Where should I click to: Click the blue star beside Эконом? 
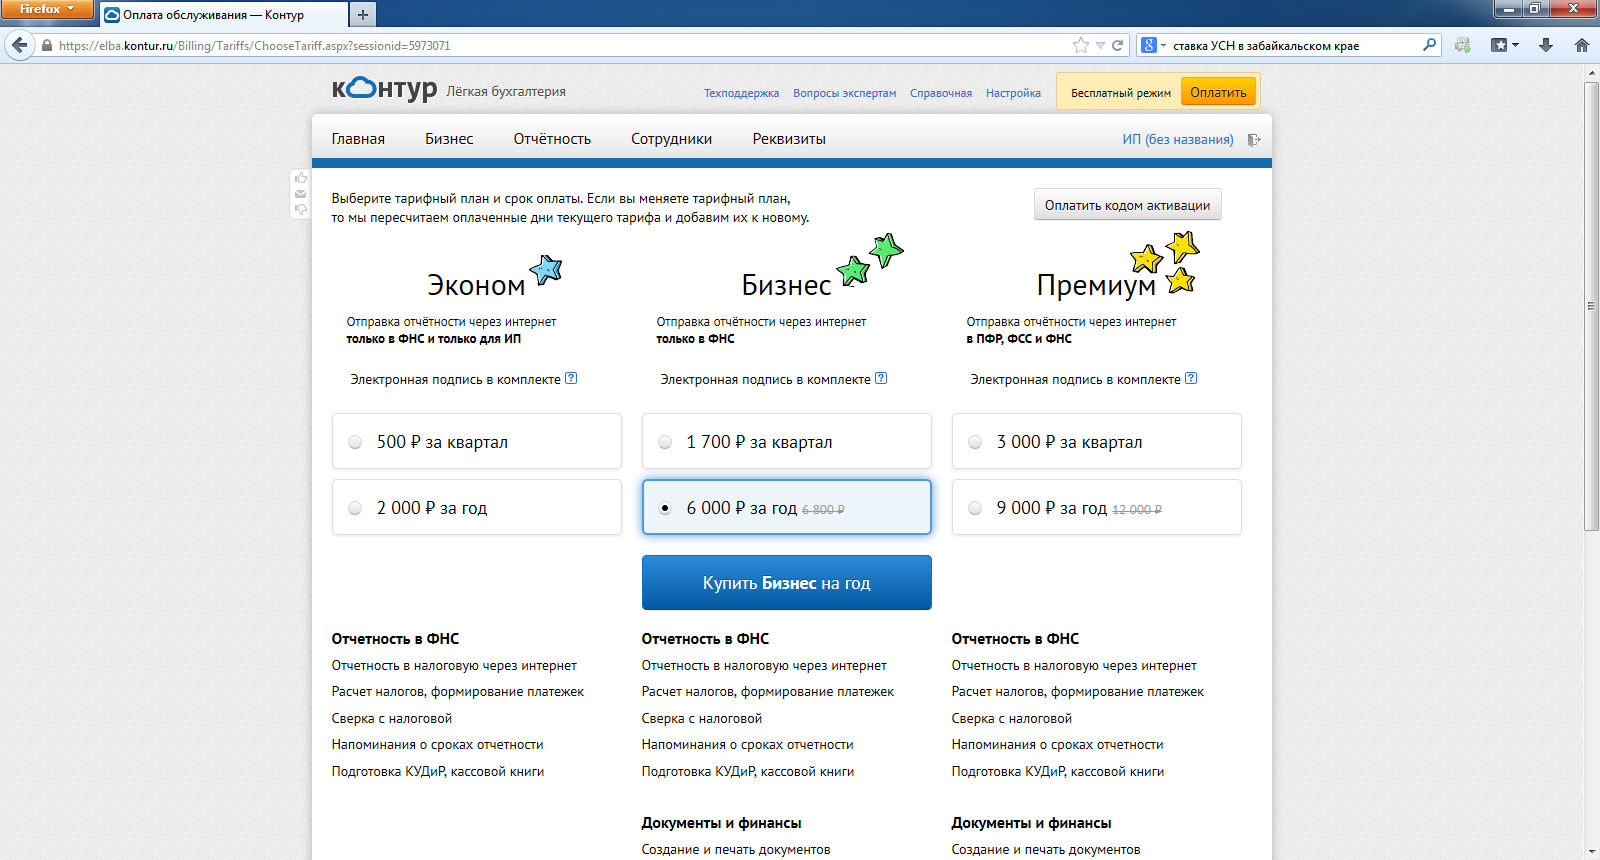coord(546,269)
